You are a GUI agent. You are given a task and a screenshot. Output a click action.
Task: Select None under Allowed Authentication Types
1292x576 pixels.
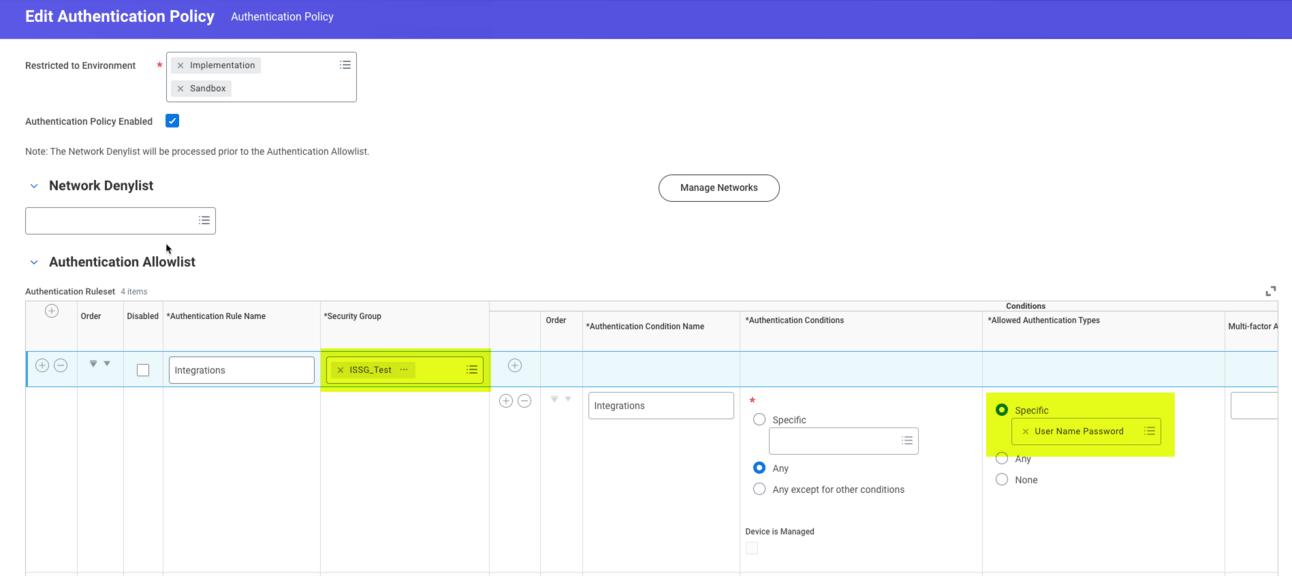coord(1001,480)
